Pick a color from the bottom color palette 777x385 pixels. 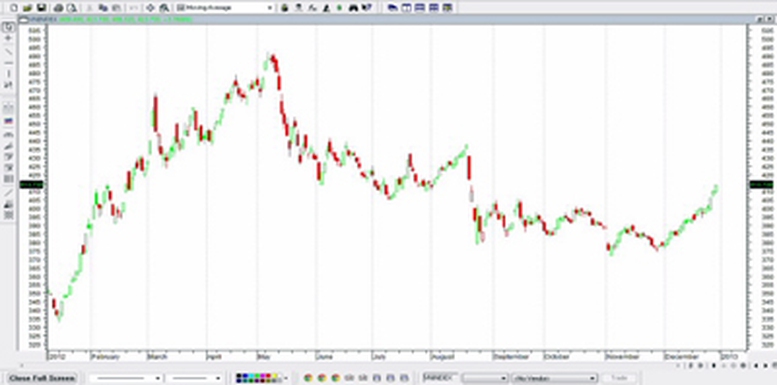(259, 378)
